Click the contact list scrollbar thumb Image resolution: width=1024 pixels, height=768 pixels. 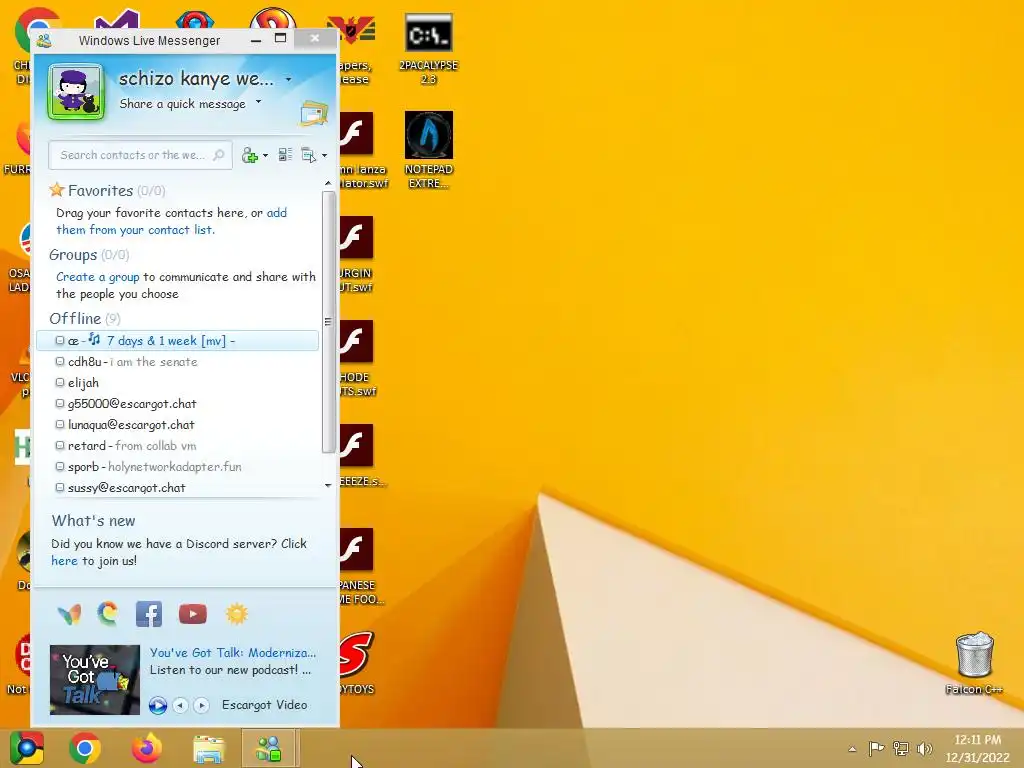(x=328, y=321)
